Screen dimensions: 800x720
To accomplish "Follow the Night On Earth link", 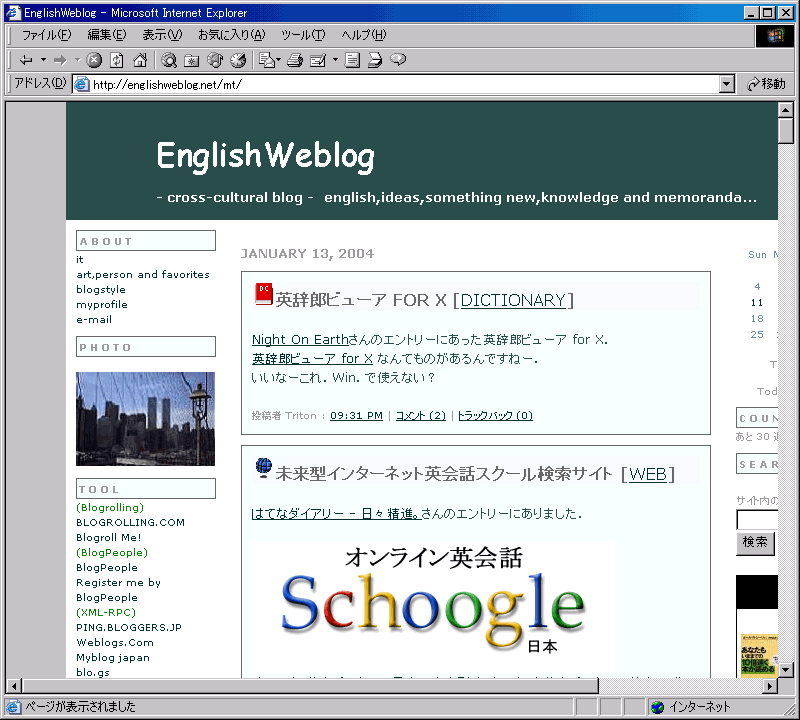I will click(x=300, y=339).
